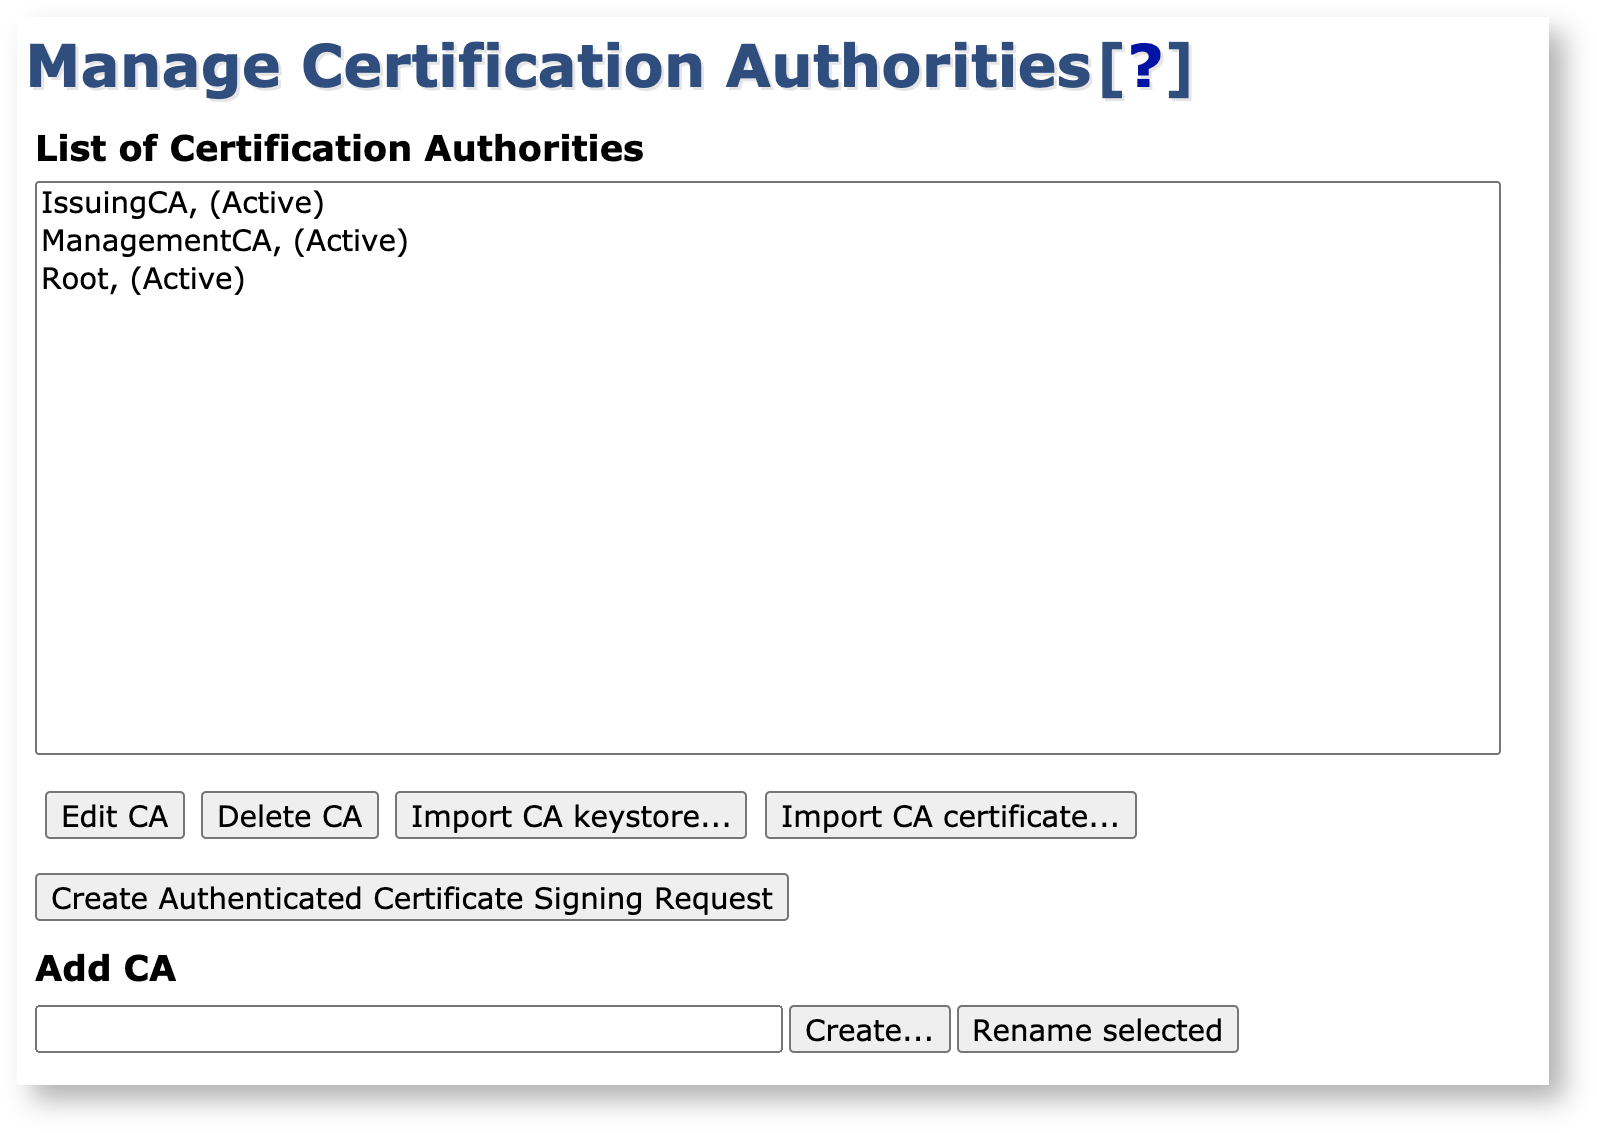1597x1133 pixels.
Task: Select IssuingCA in the authorities list
Action: [115, 203]
